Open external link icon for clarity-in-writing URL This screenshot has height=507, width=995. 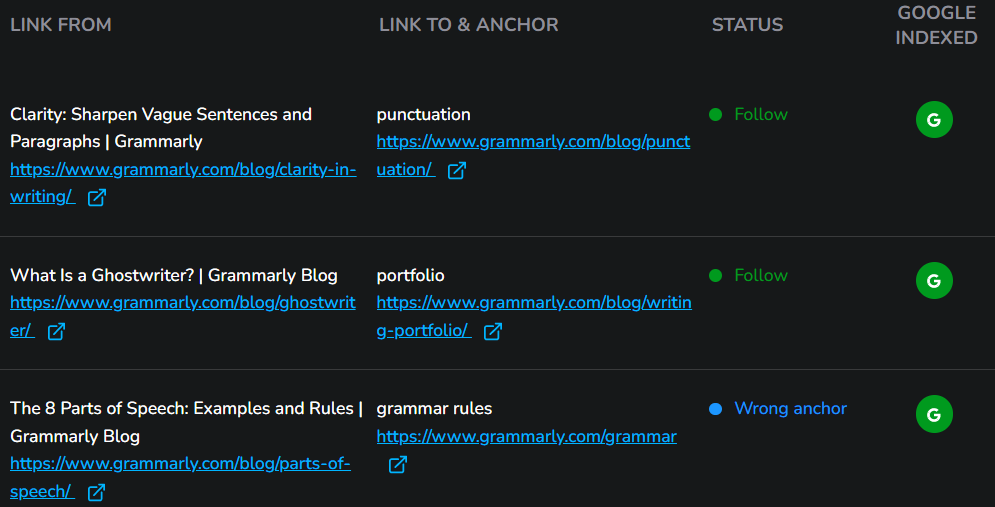tap(96, 197)
